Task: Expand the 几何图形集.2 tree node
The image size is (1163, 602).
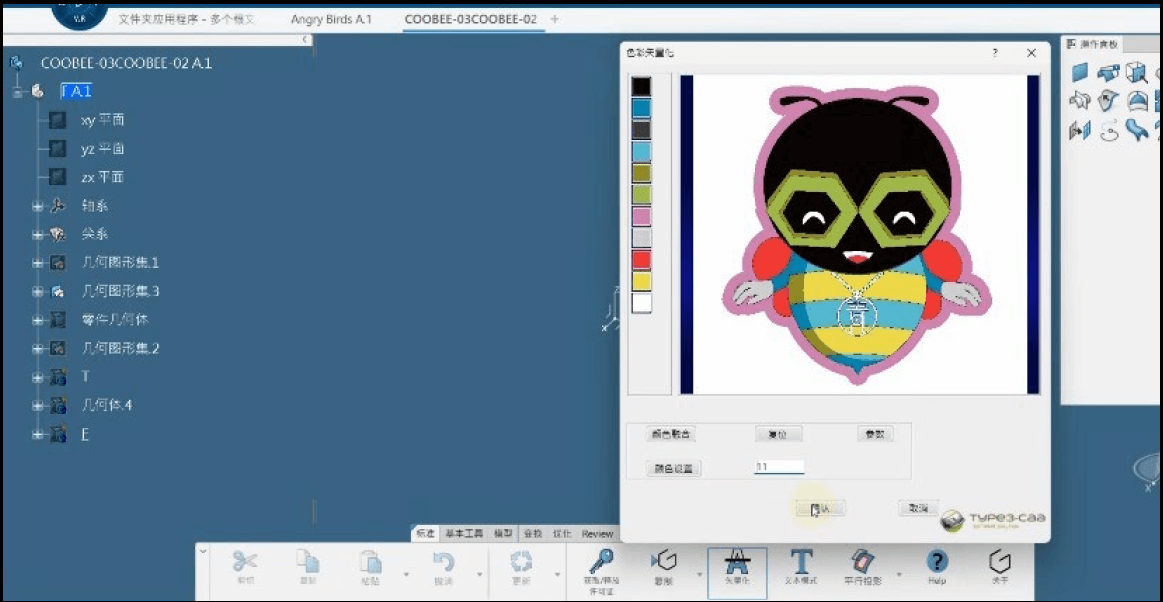Action: coord(37,348)
